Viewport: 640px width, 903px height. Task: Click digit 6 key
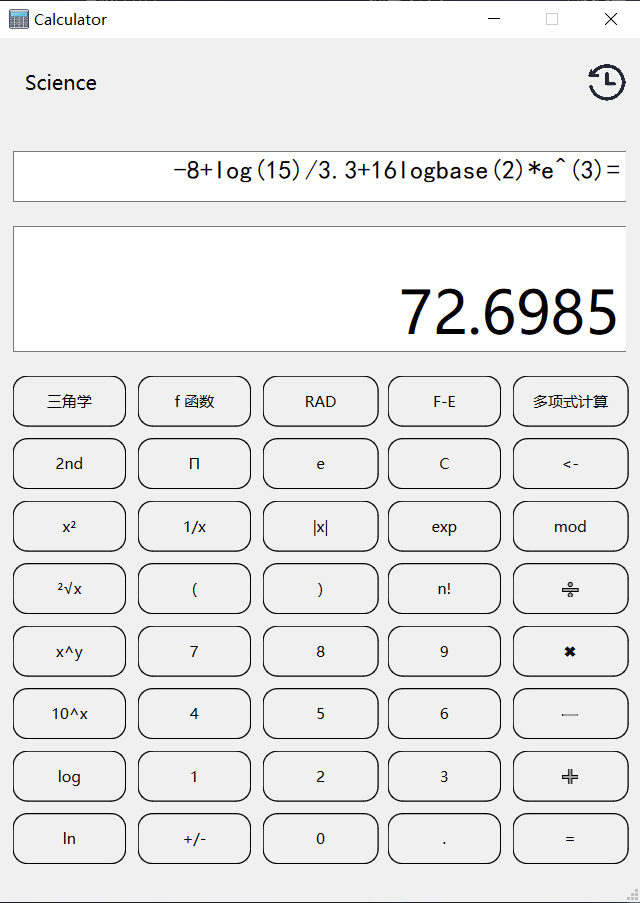click(x=444, y=714)
